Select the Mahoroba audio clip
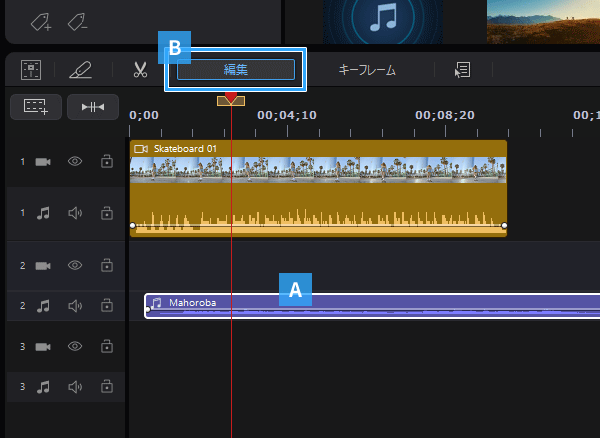This screenshot has width=600, height=438. pos(372,306)
